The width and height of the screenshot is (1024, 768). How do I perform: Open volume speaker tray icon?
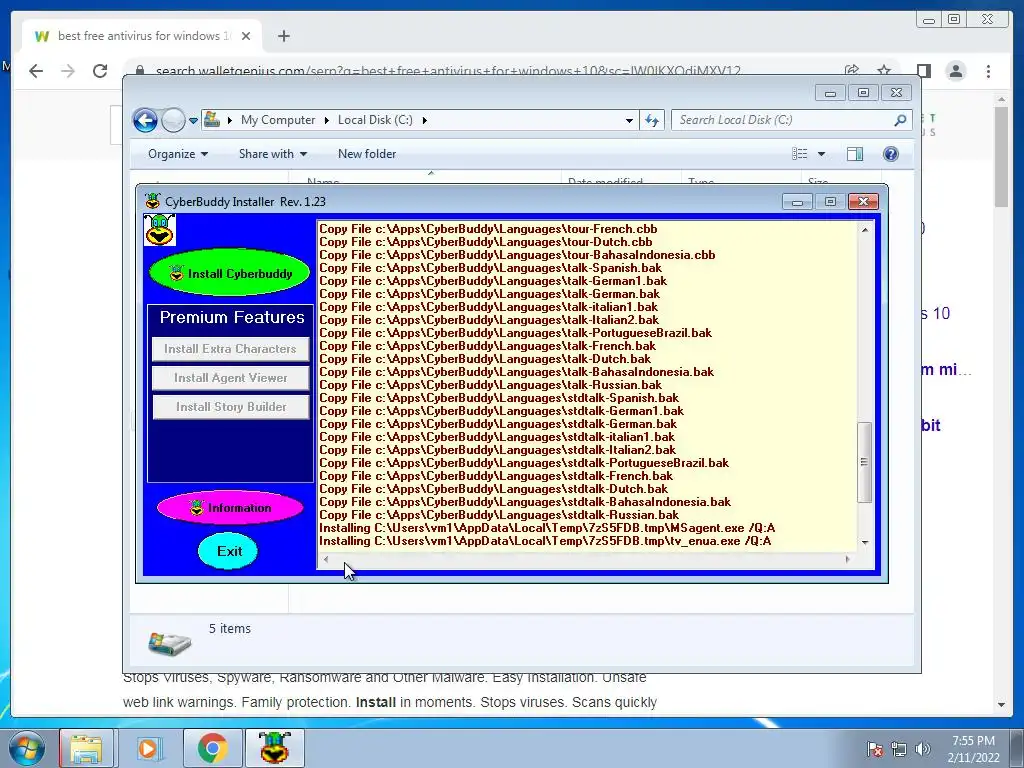(922, 749)
